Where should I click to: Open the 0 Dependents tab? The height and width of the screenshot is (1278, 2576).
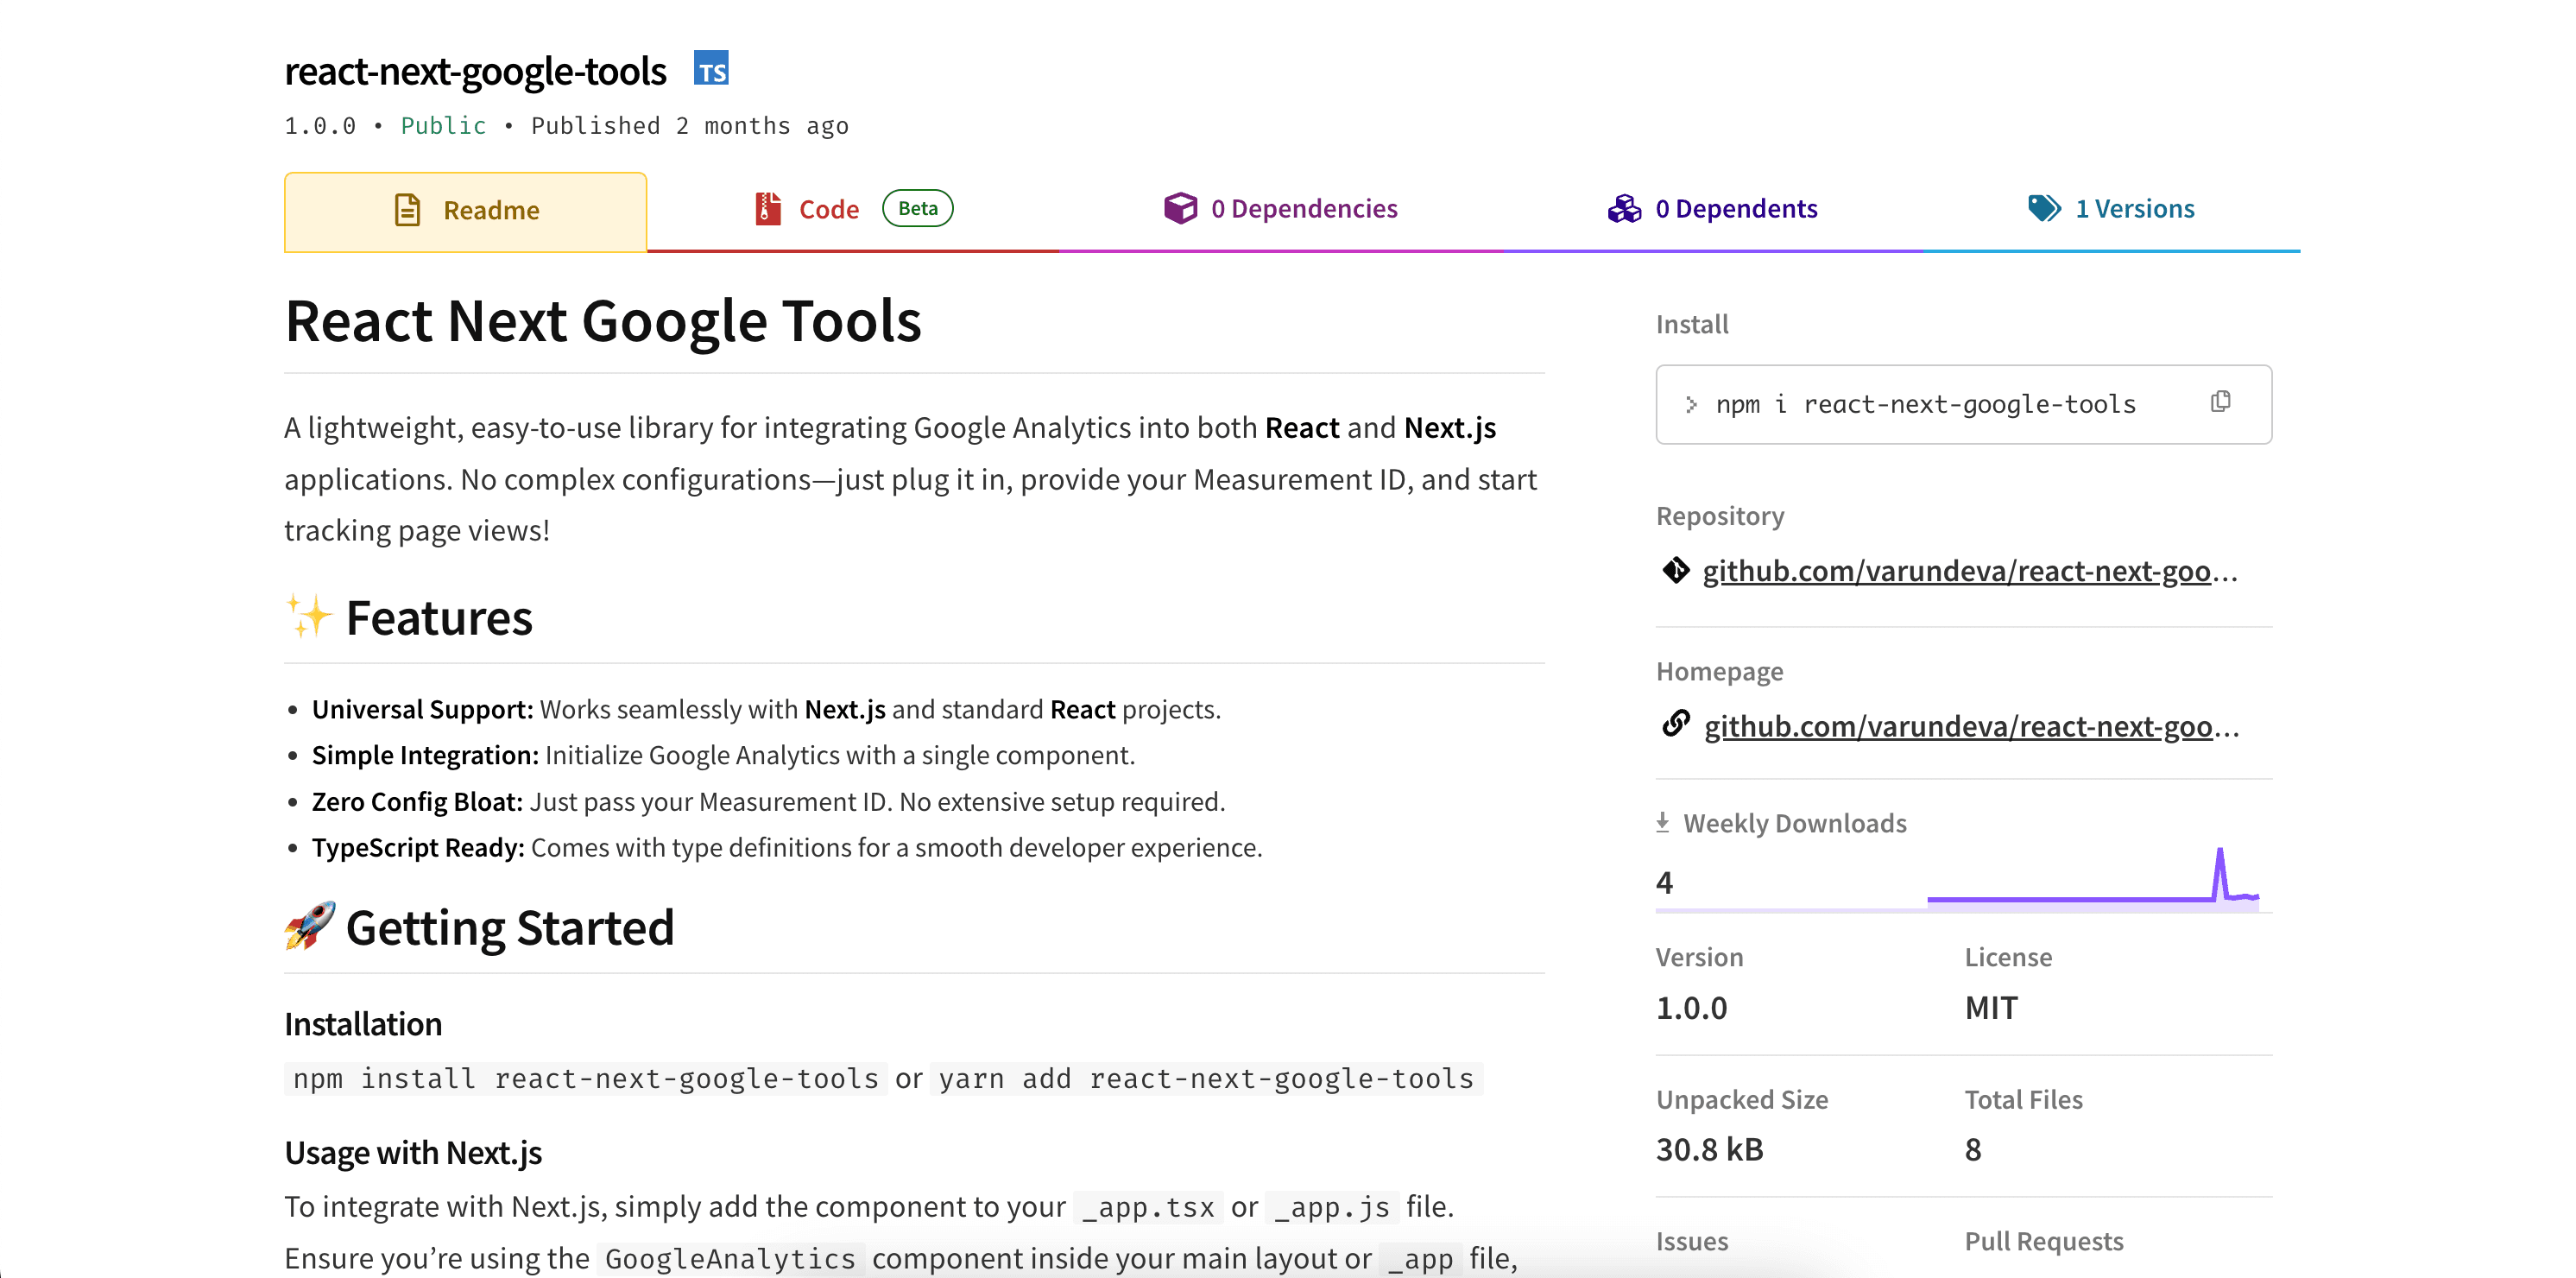tap(1713, 209)
